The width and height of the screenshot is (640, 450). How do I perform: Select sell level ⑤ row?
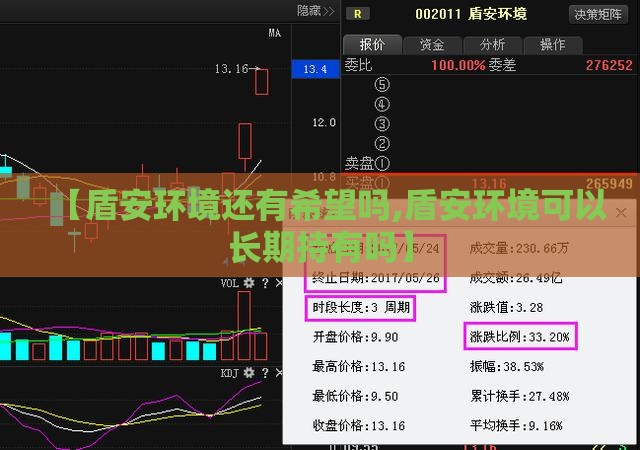(488, 85)
